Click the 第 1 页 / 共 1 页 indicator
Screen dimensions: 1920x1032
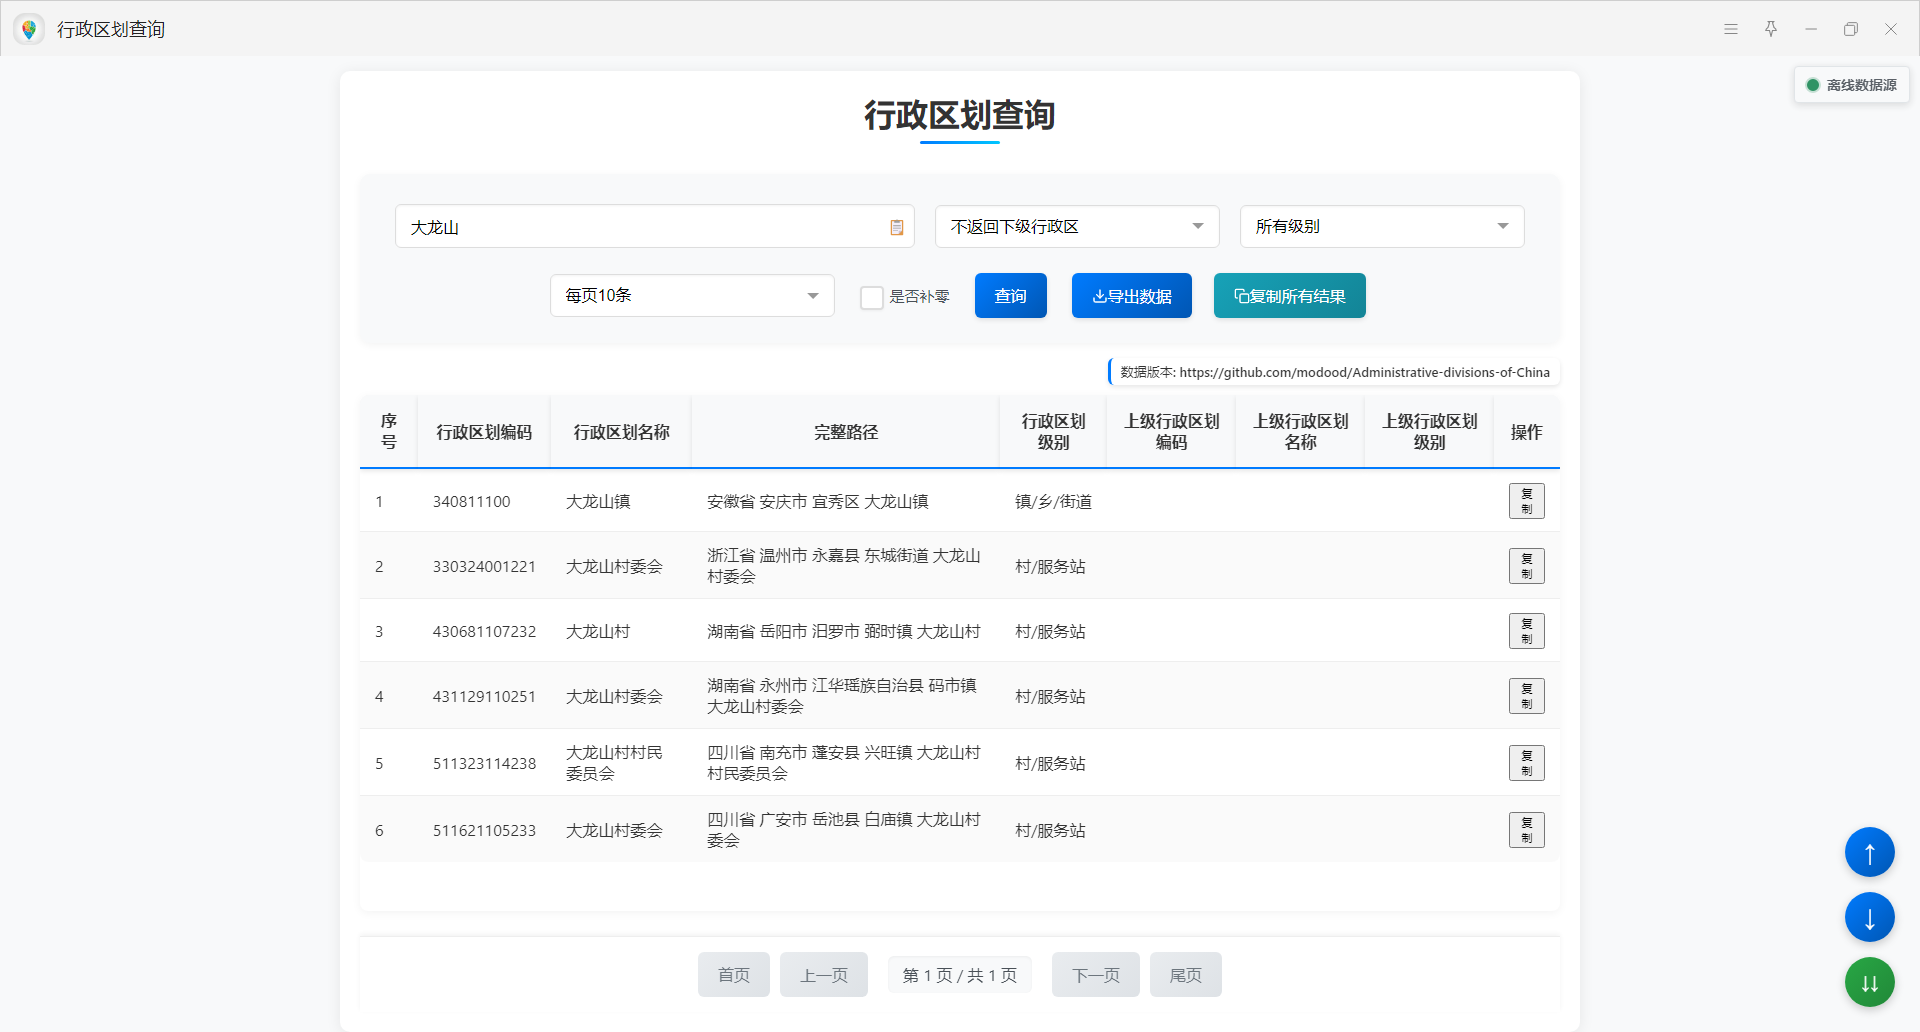pos(960,975)
